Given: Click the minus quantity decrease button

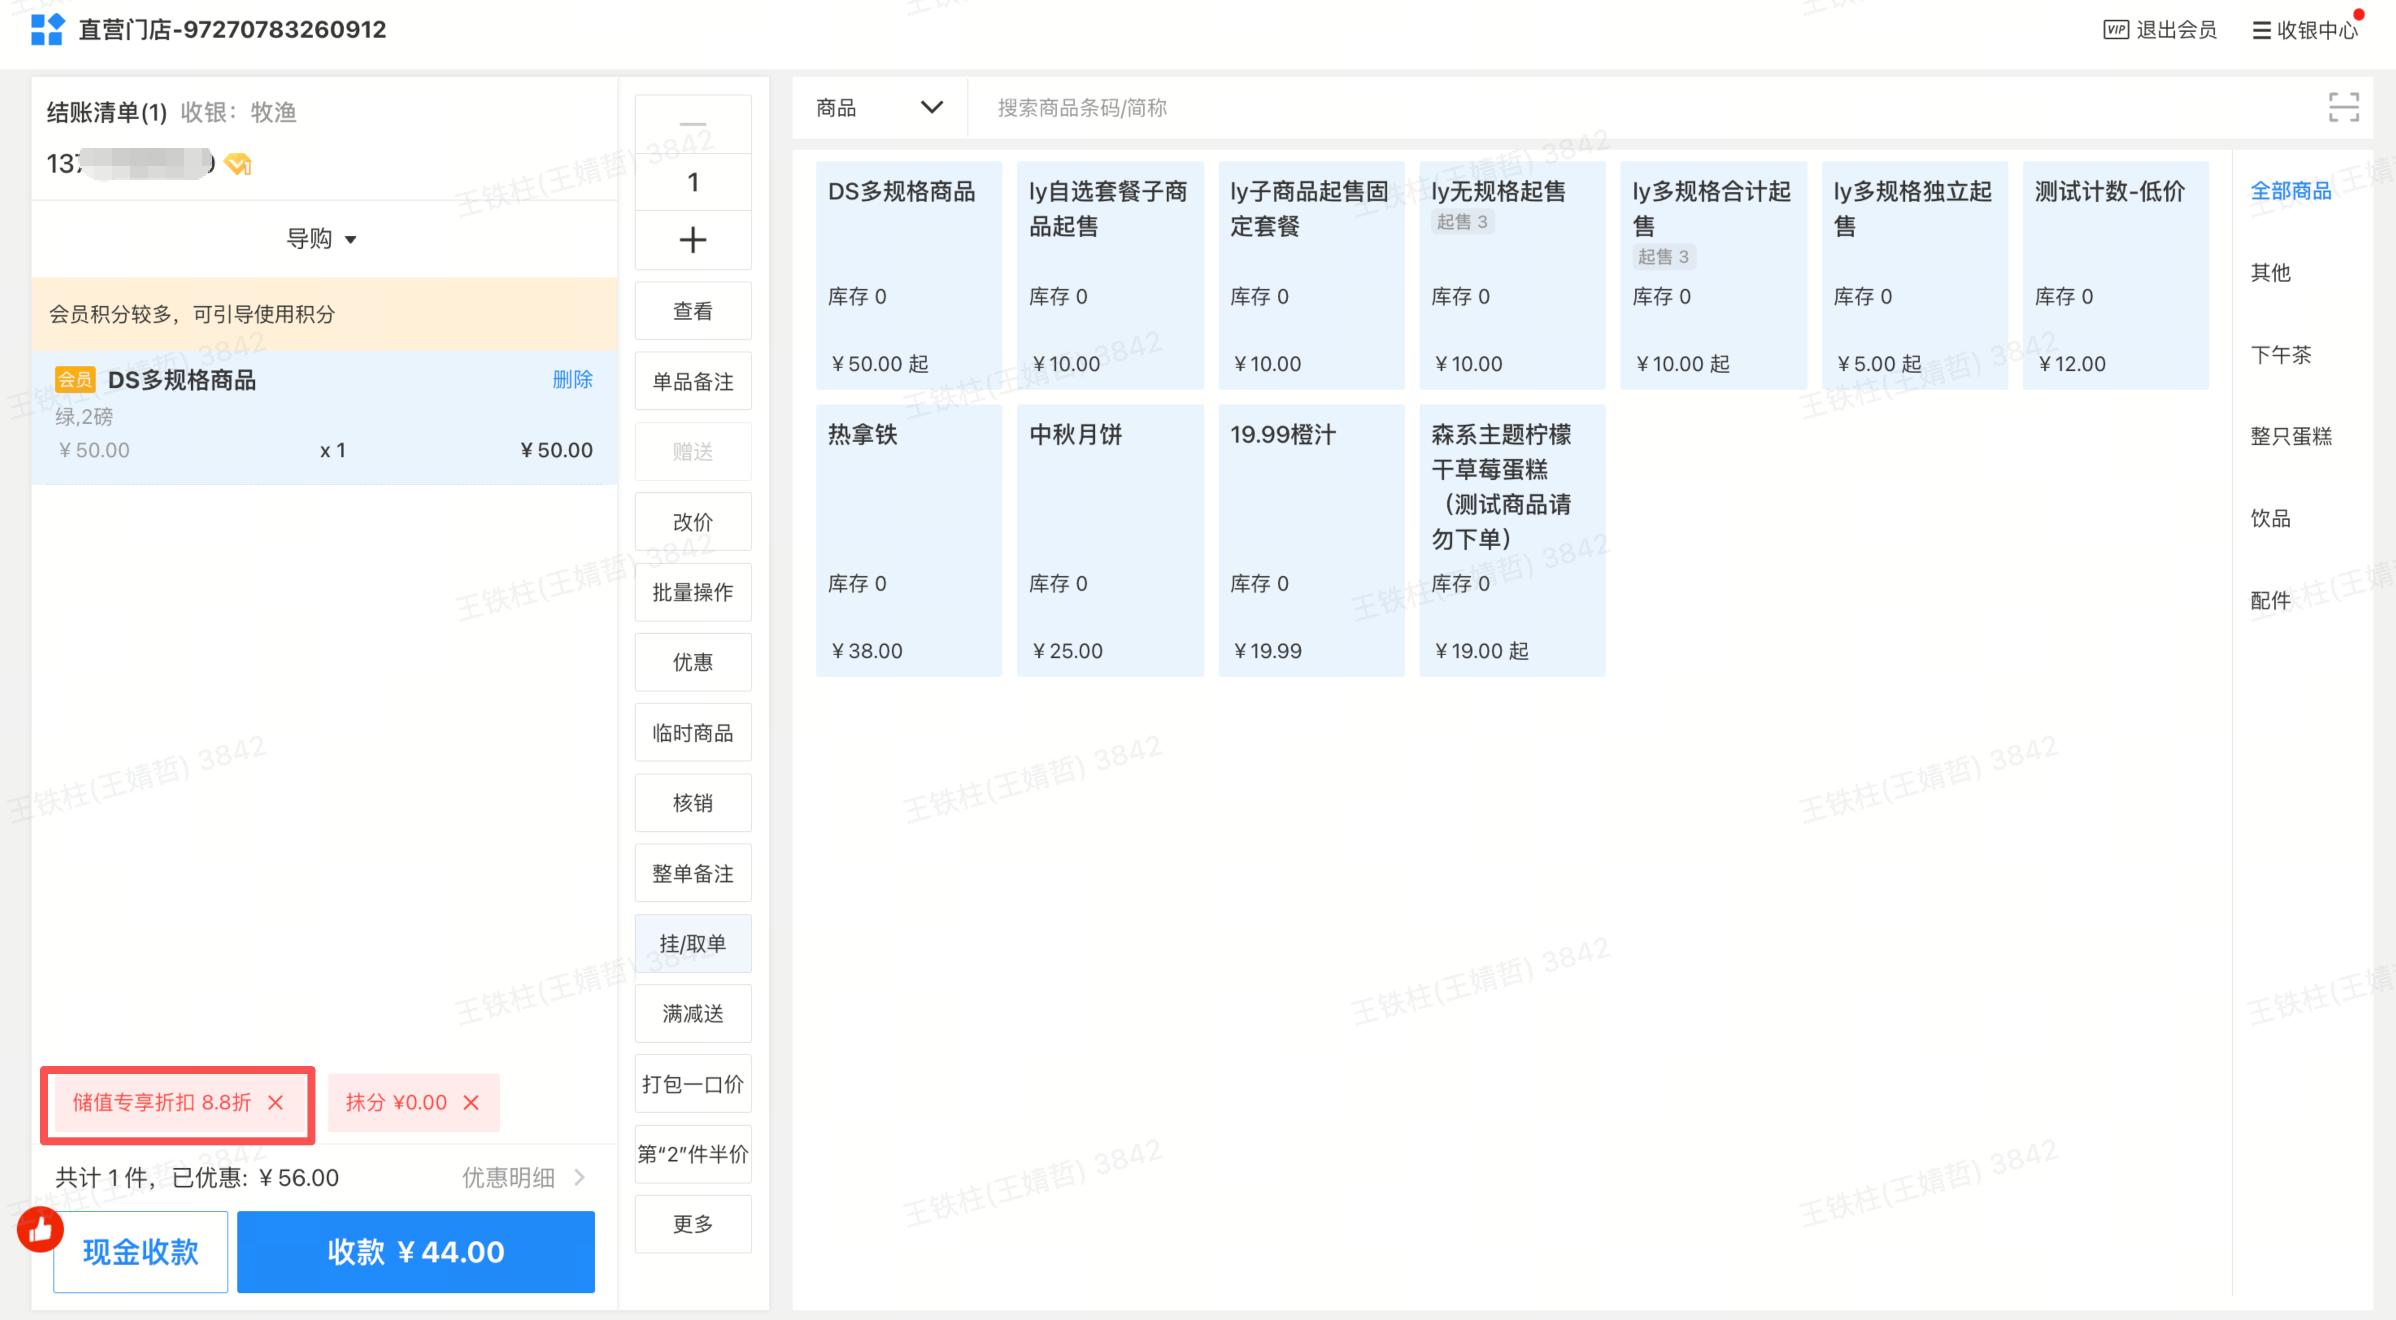Looking at the screenshot, I should 693,124.
